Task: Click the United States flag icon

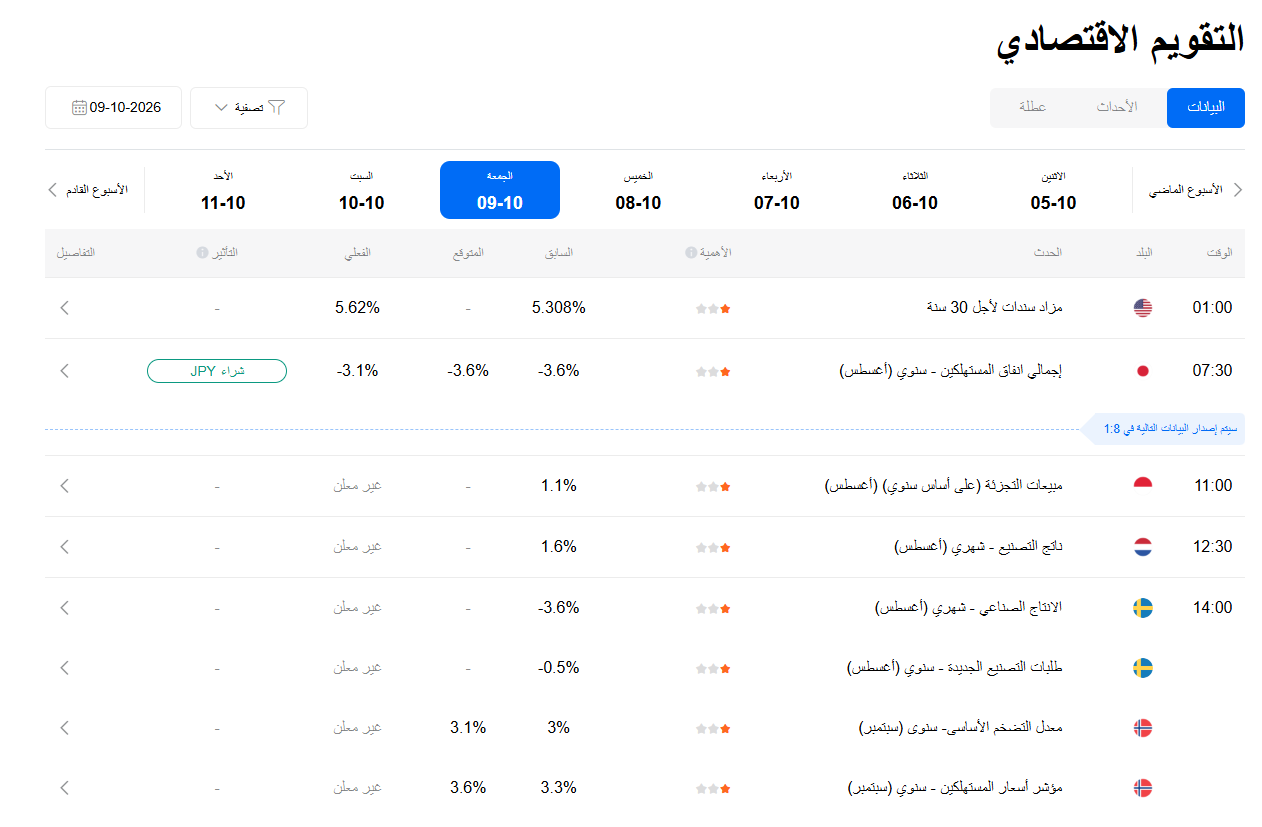Action: [1143, 308]
